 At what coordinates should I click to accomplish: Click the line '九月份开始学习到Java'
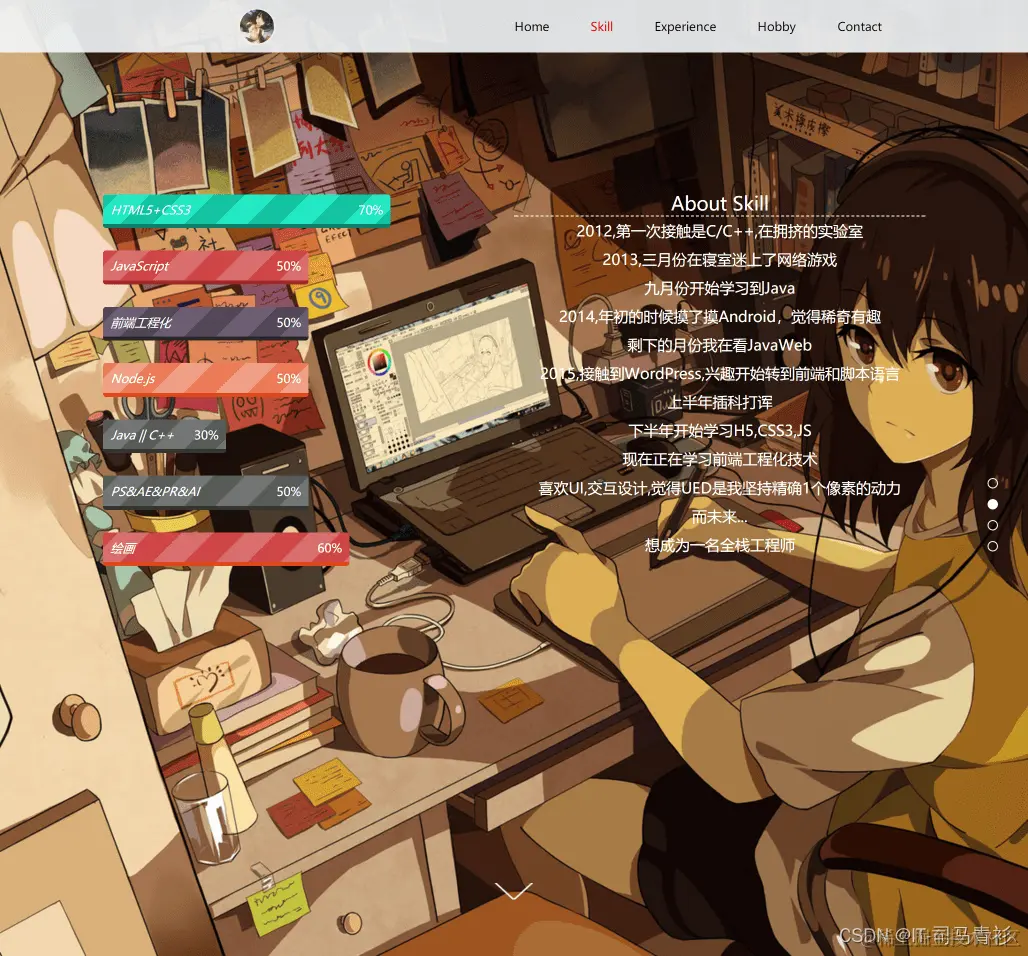coord(719,289)
